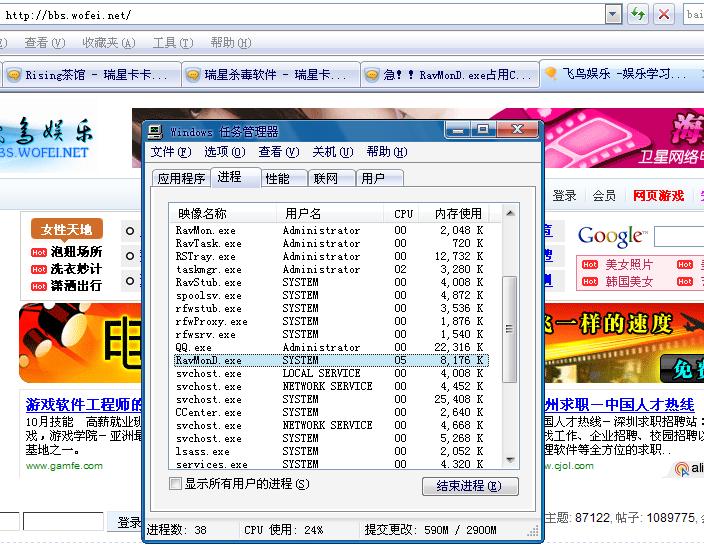Screen dimensions: 704x550
Task: Open 文件(F) menu in Task Manager
Action: (x=171, y=152)
